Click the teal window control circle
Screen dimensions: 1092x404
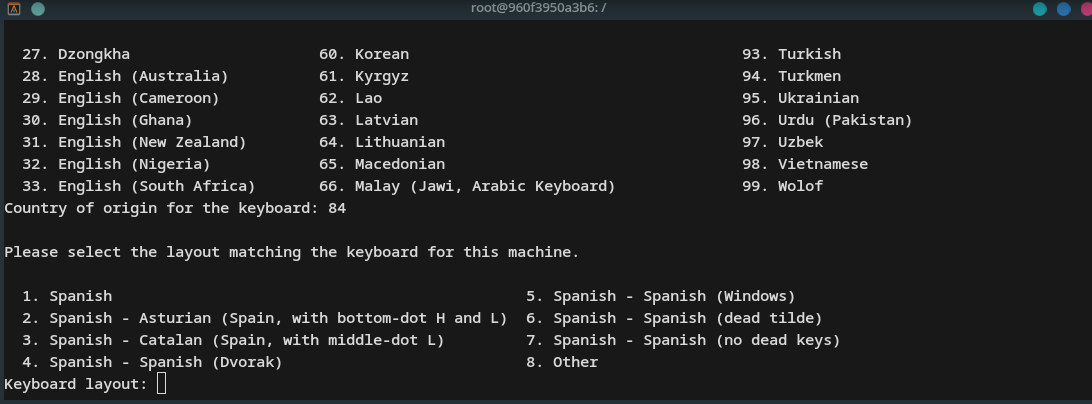(x=1040, y=9)
